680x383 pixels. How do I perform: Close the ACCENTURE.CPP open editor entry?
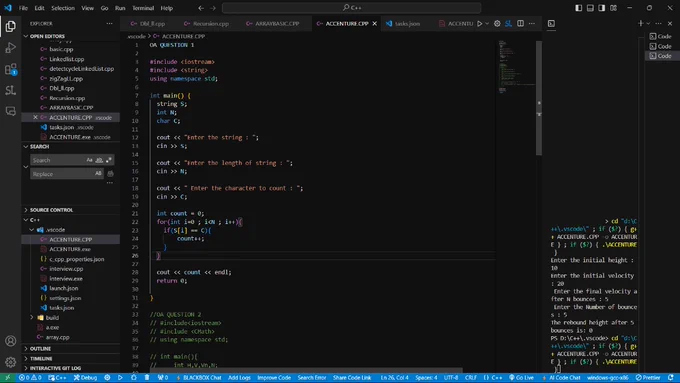pos(36,118)
